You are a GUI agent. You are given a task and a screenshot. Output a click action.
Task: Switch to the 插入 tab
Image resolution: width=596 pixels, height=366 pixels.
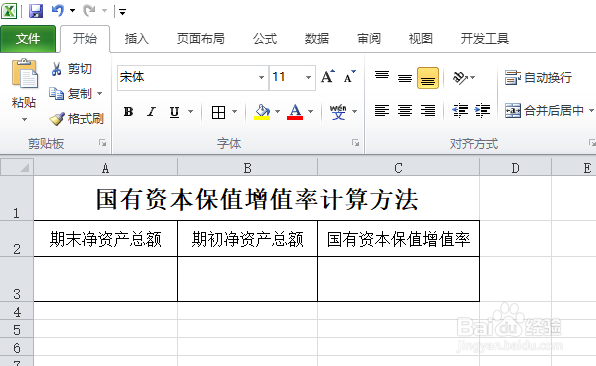136,39
